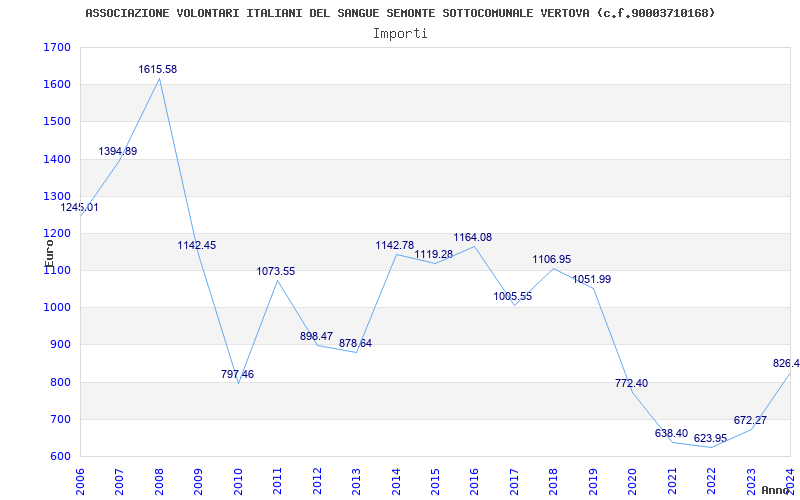Select the 797.46 data label
Viewport: 800px width, 500px height.
tap(237, 374)
